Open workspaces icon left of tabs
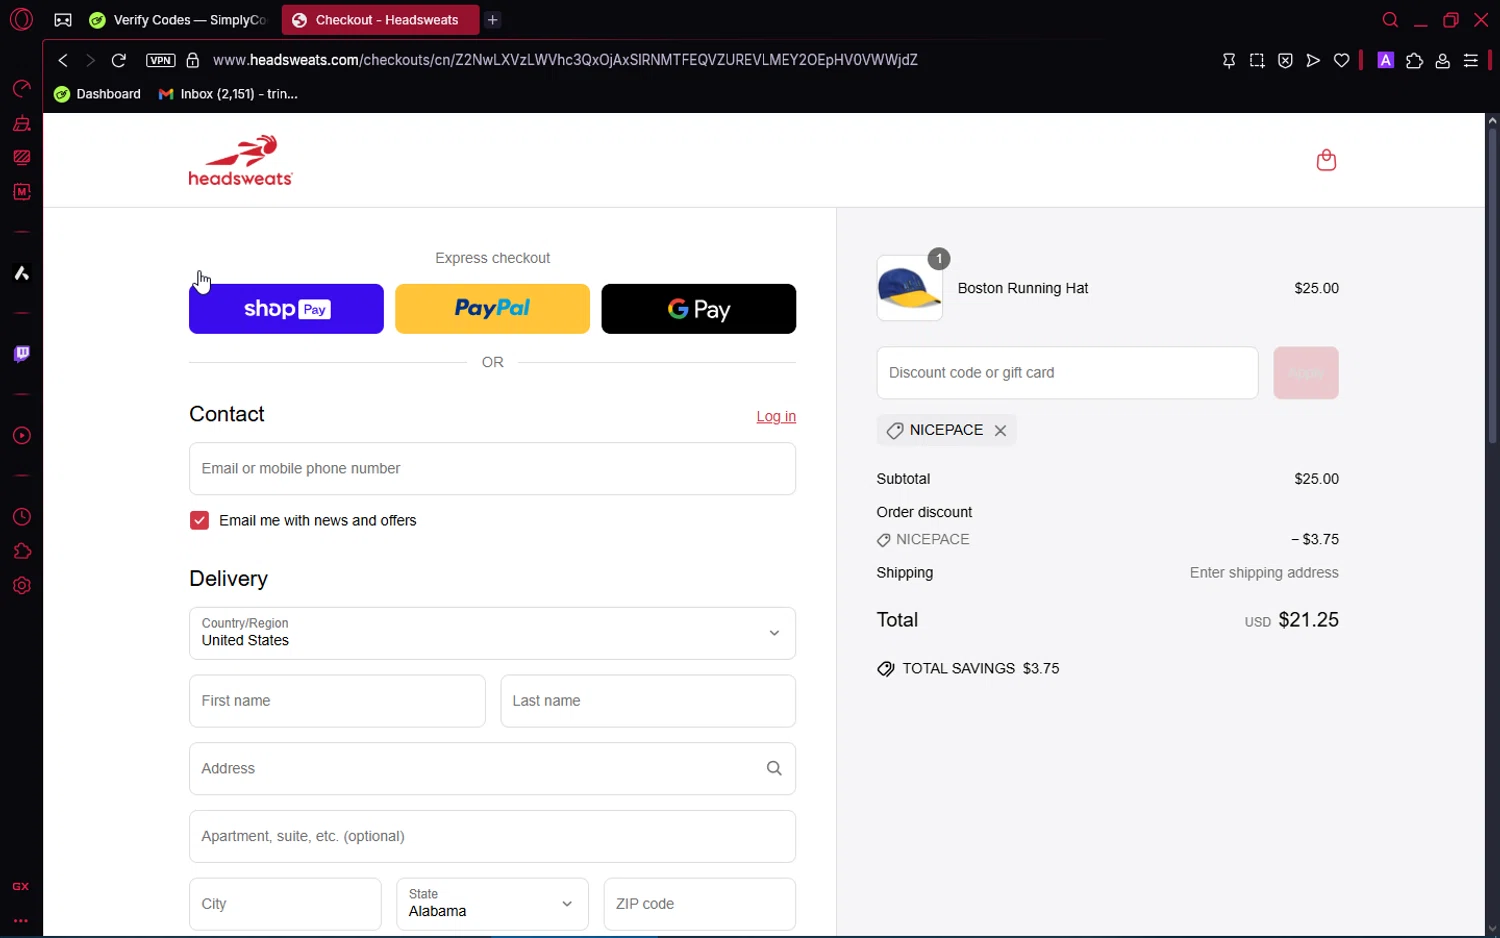This screenshot has width=1500, height=938. [x=63, y=20]
